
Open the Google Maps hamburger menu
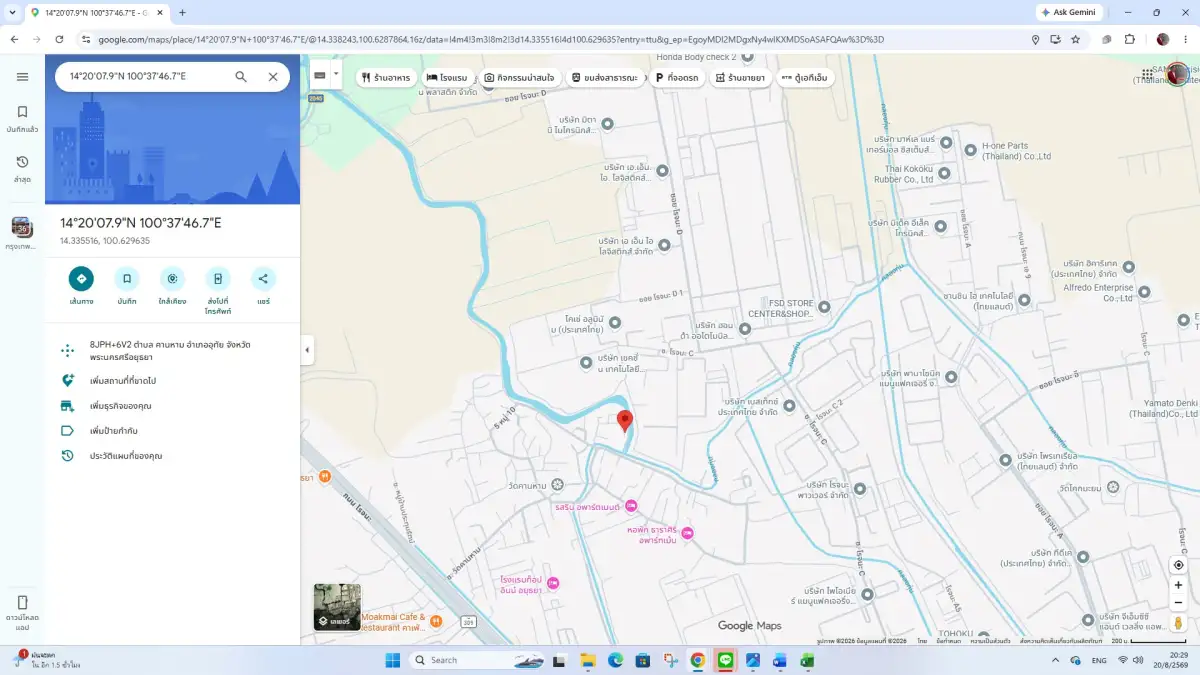pos(22,77)
